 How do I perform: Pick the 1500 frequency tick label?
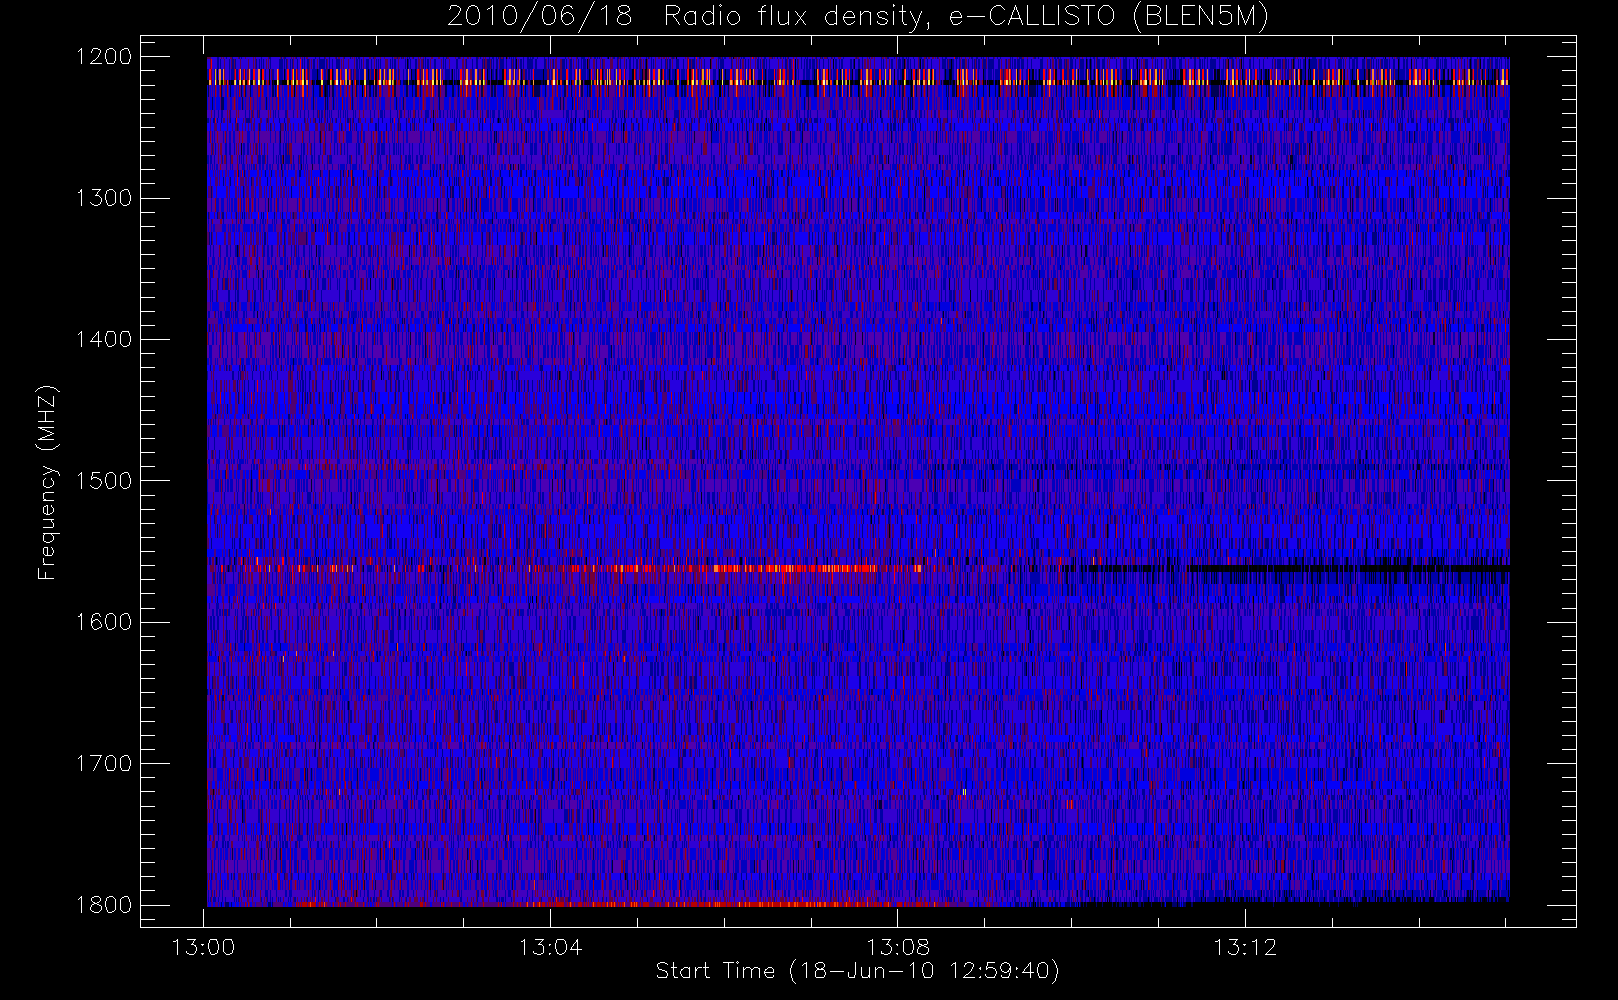pos(104,481)
